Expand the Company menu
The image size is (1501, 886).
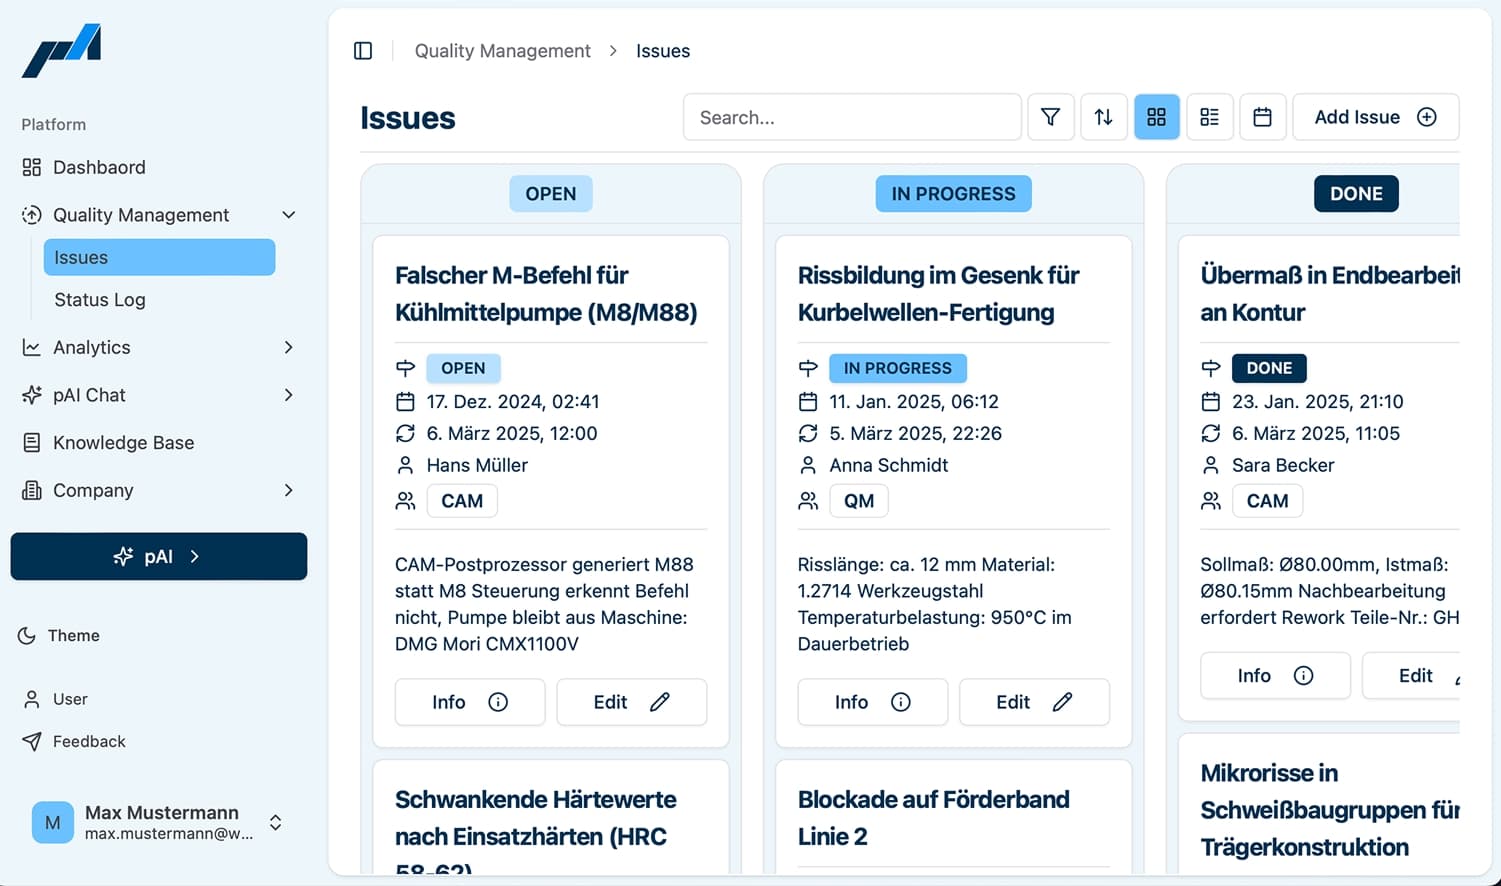click(288, 490)
